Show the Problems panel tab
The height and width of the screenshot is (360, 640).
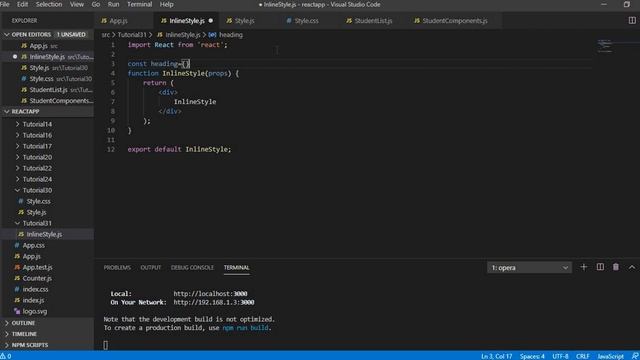click(x=117, y=267)
